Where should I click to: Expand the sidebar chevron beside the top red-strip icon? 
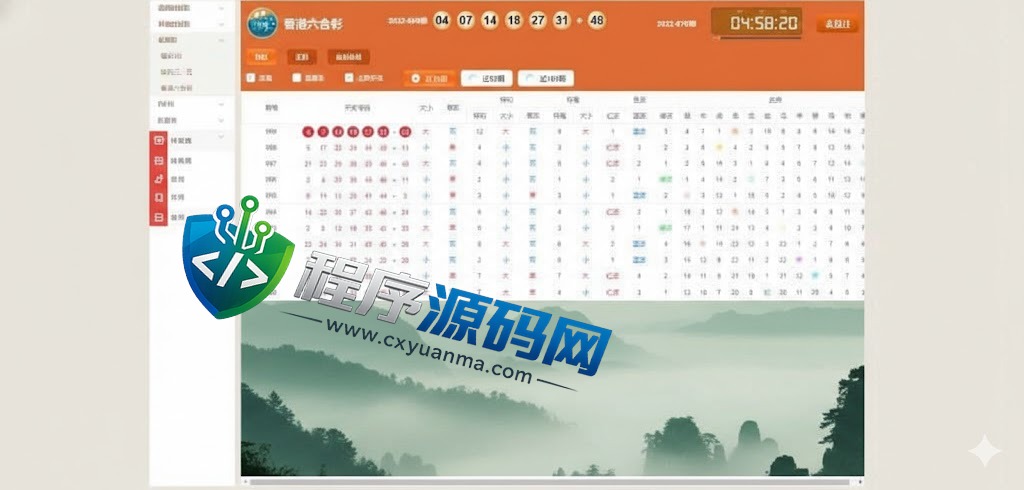(221, 137)
